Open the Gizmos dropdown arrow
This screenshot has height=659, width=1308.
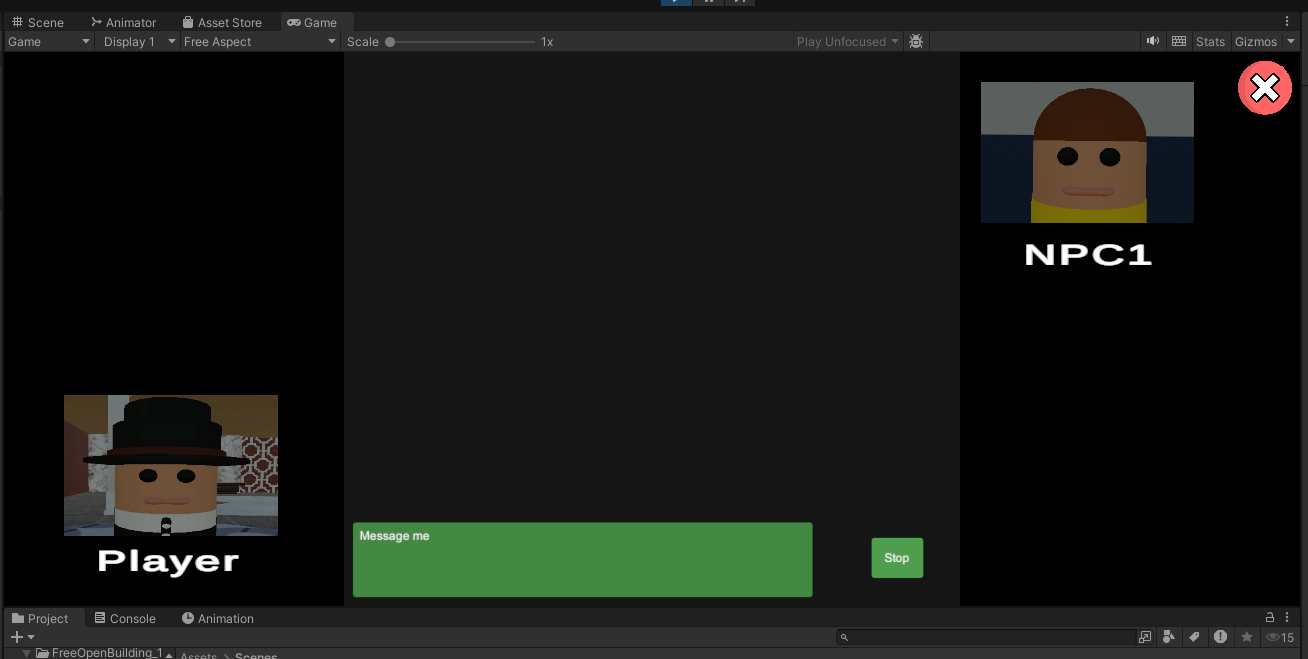[x=1291, y=41]
